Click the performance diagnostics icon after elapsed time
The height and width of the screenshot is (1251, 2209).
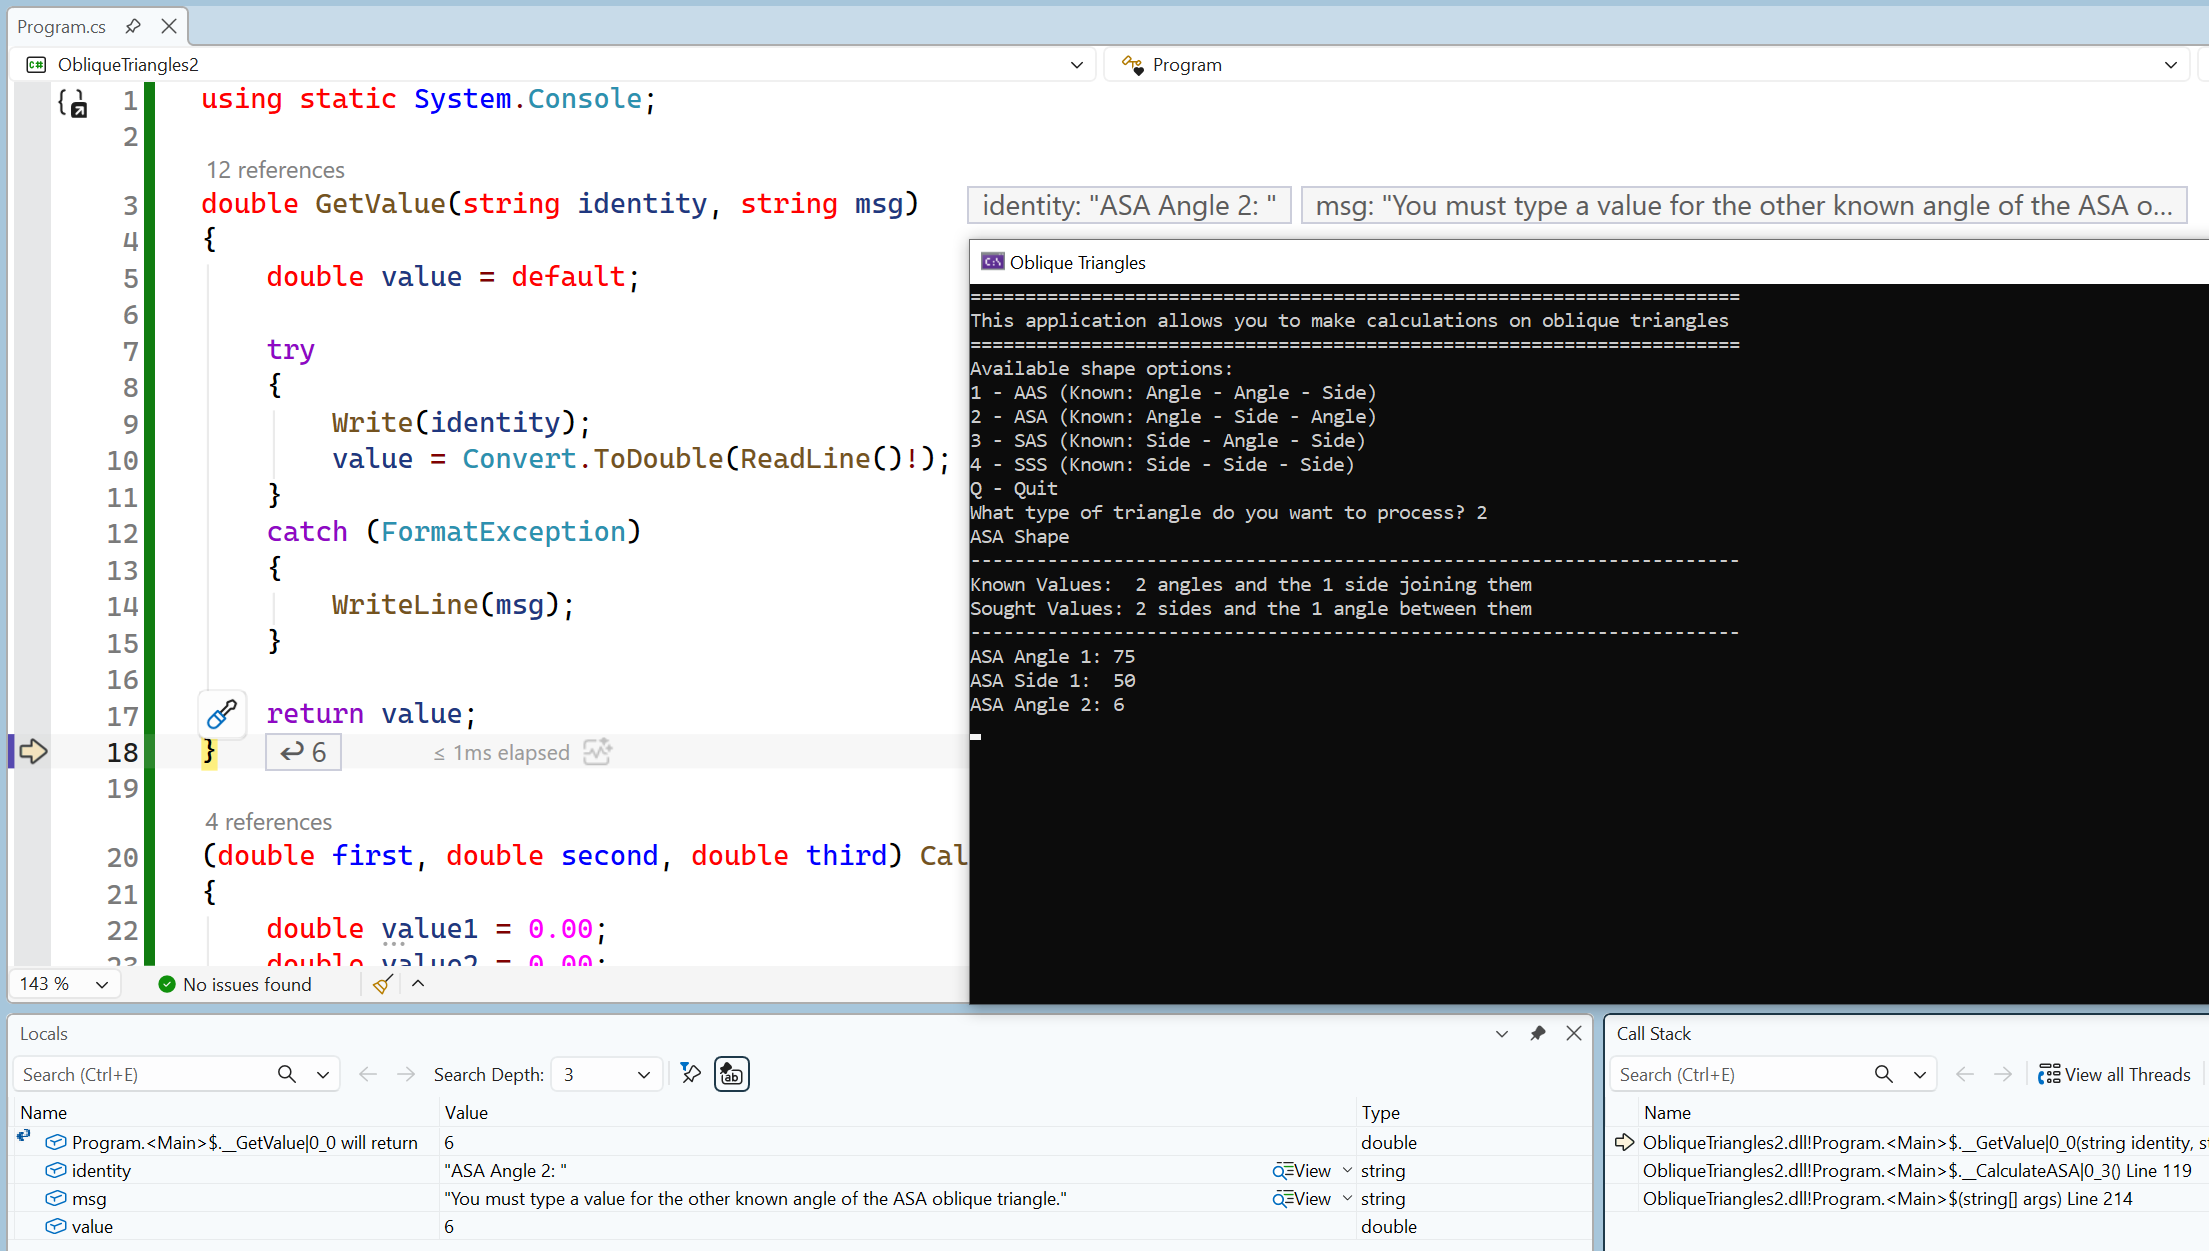click(597, 752)
